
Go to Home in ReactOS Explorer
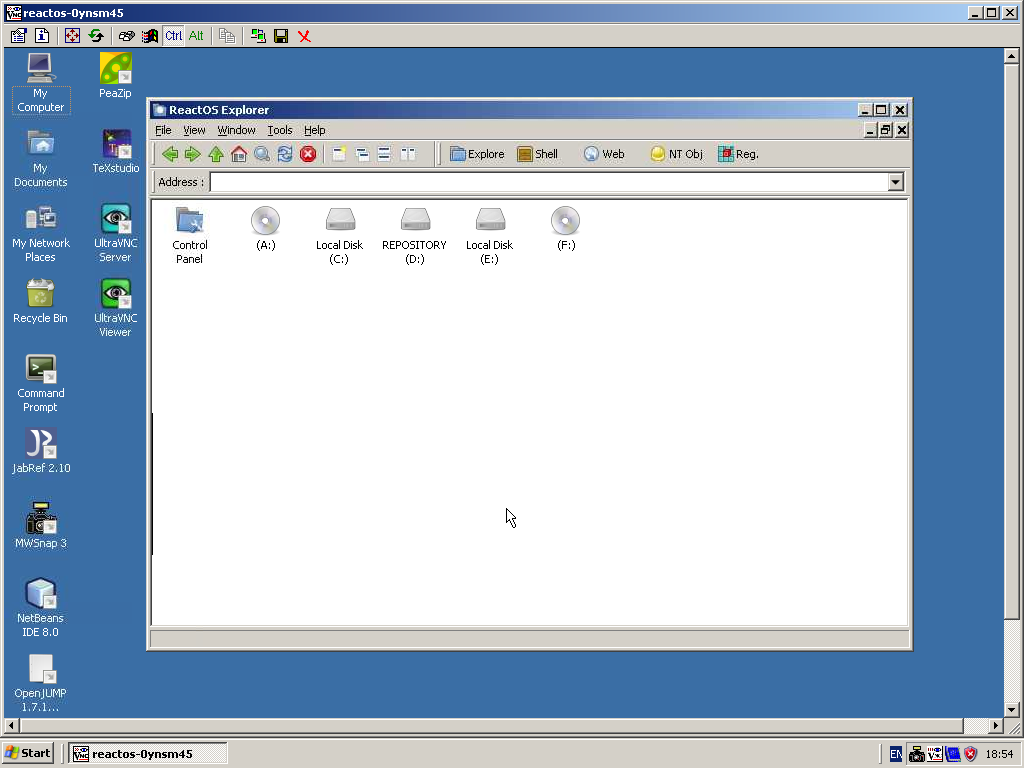click(x=239, y=154)
